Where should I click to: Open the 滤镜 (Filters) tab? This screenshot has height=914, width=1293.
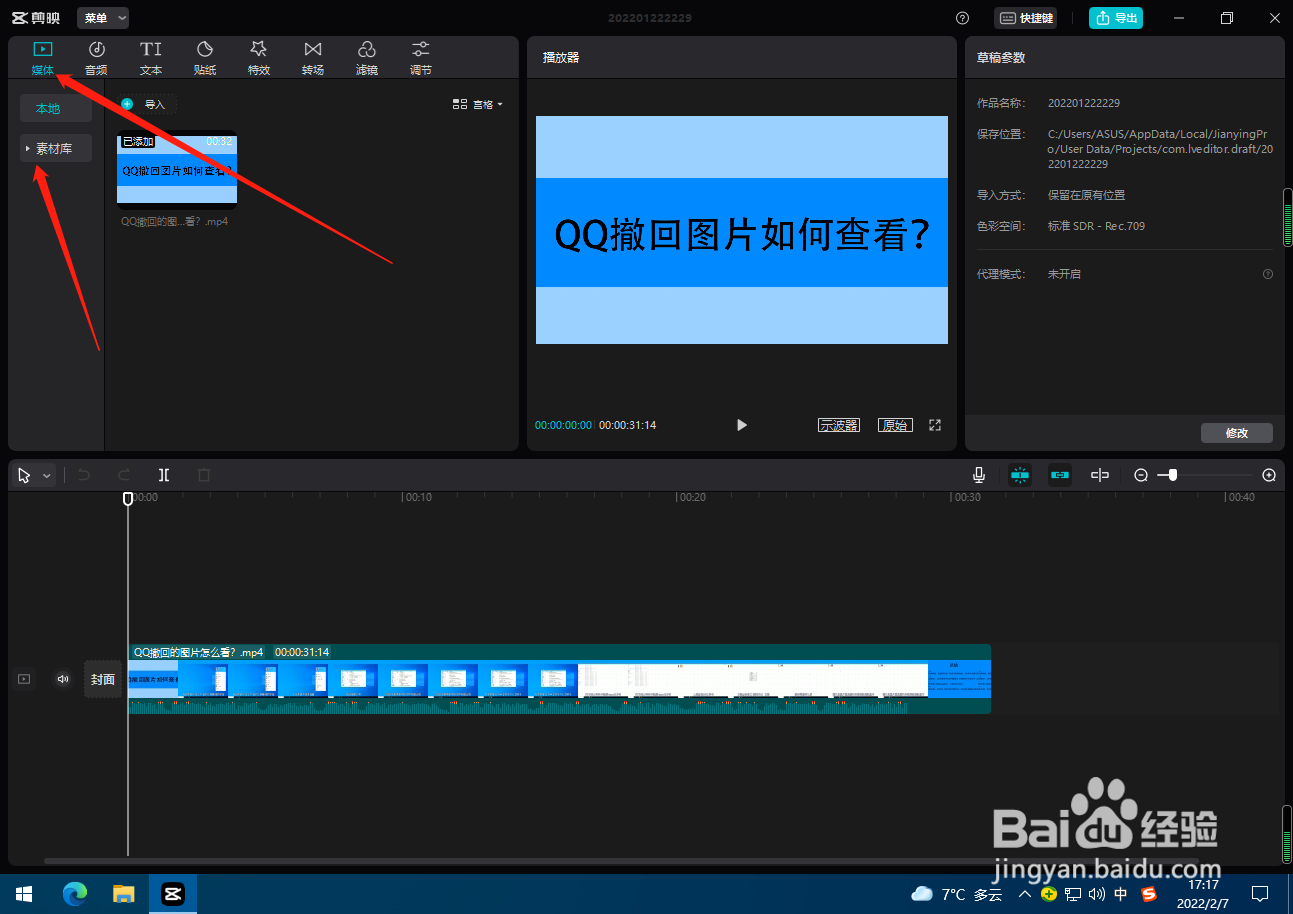367,58
